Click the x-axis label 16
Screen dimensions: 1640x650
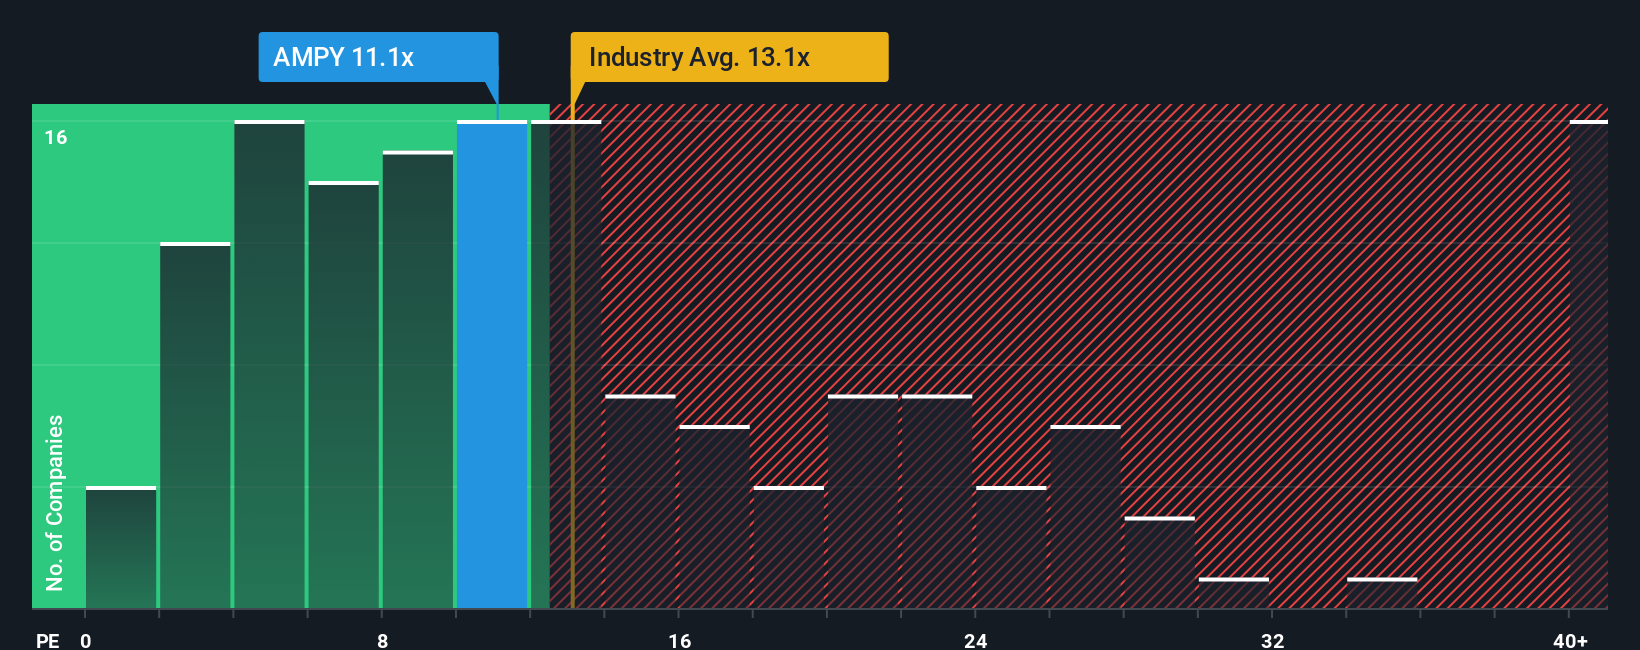click(x=679, y=640)
